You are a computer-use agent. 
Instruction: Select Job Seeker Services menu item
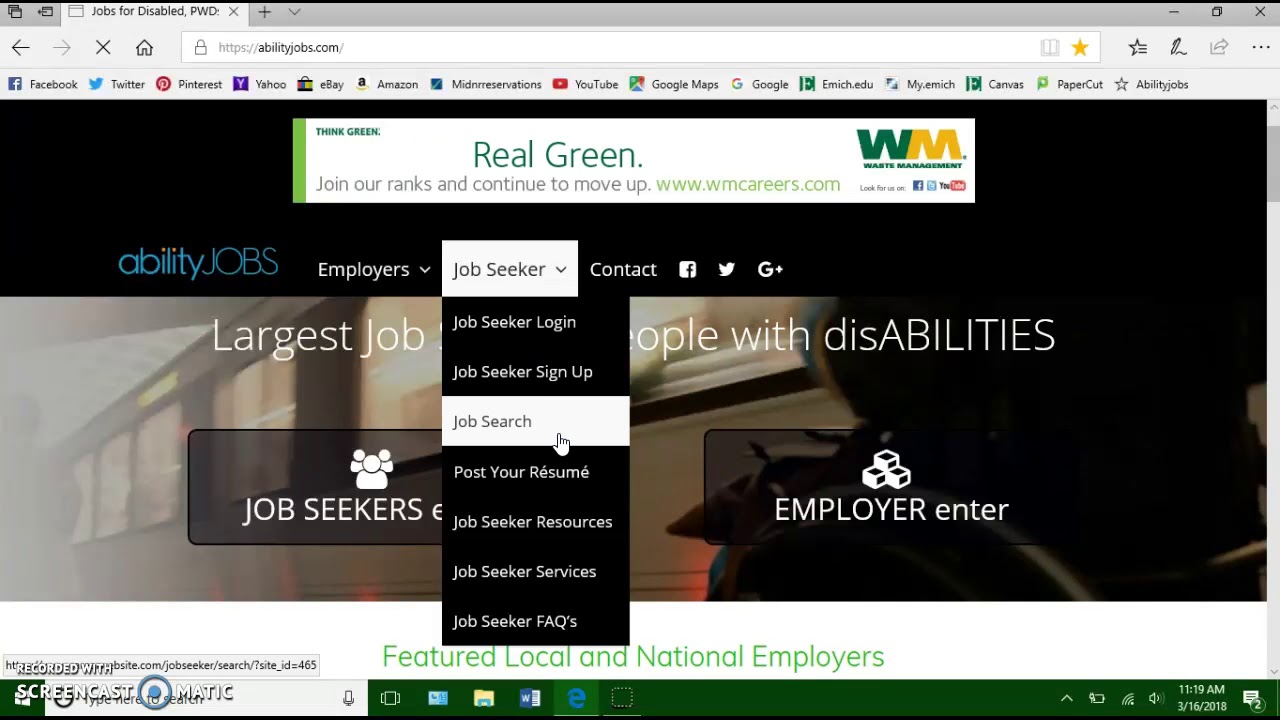(x=536, y=572)
